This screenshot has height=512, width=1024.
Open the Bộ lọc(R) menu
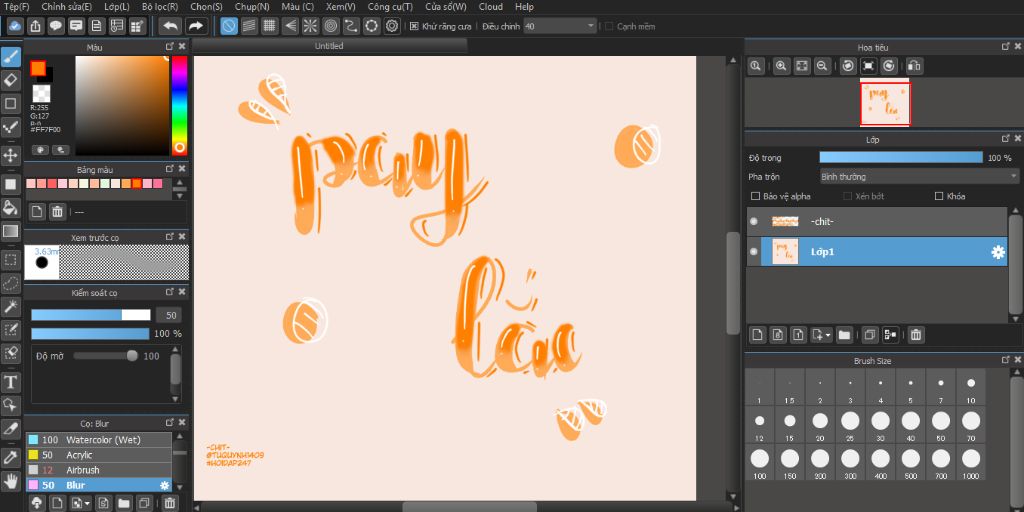[x=160, y=7]
